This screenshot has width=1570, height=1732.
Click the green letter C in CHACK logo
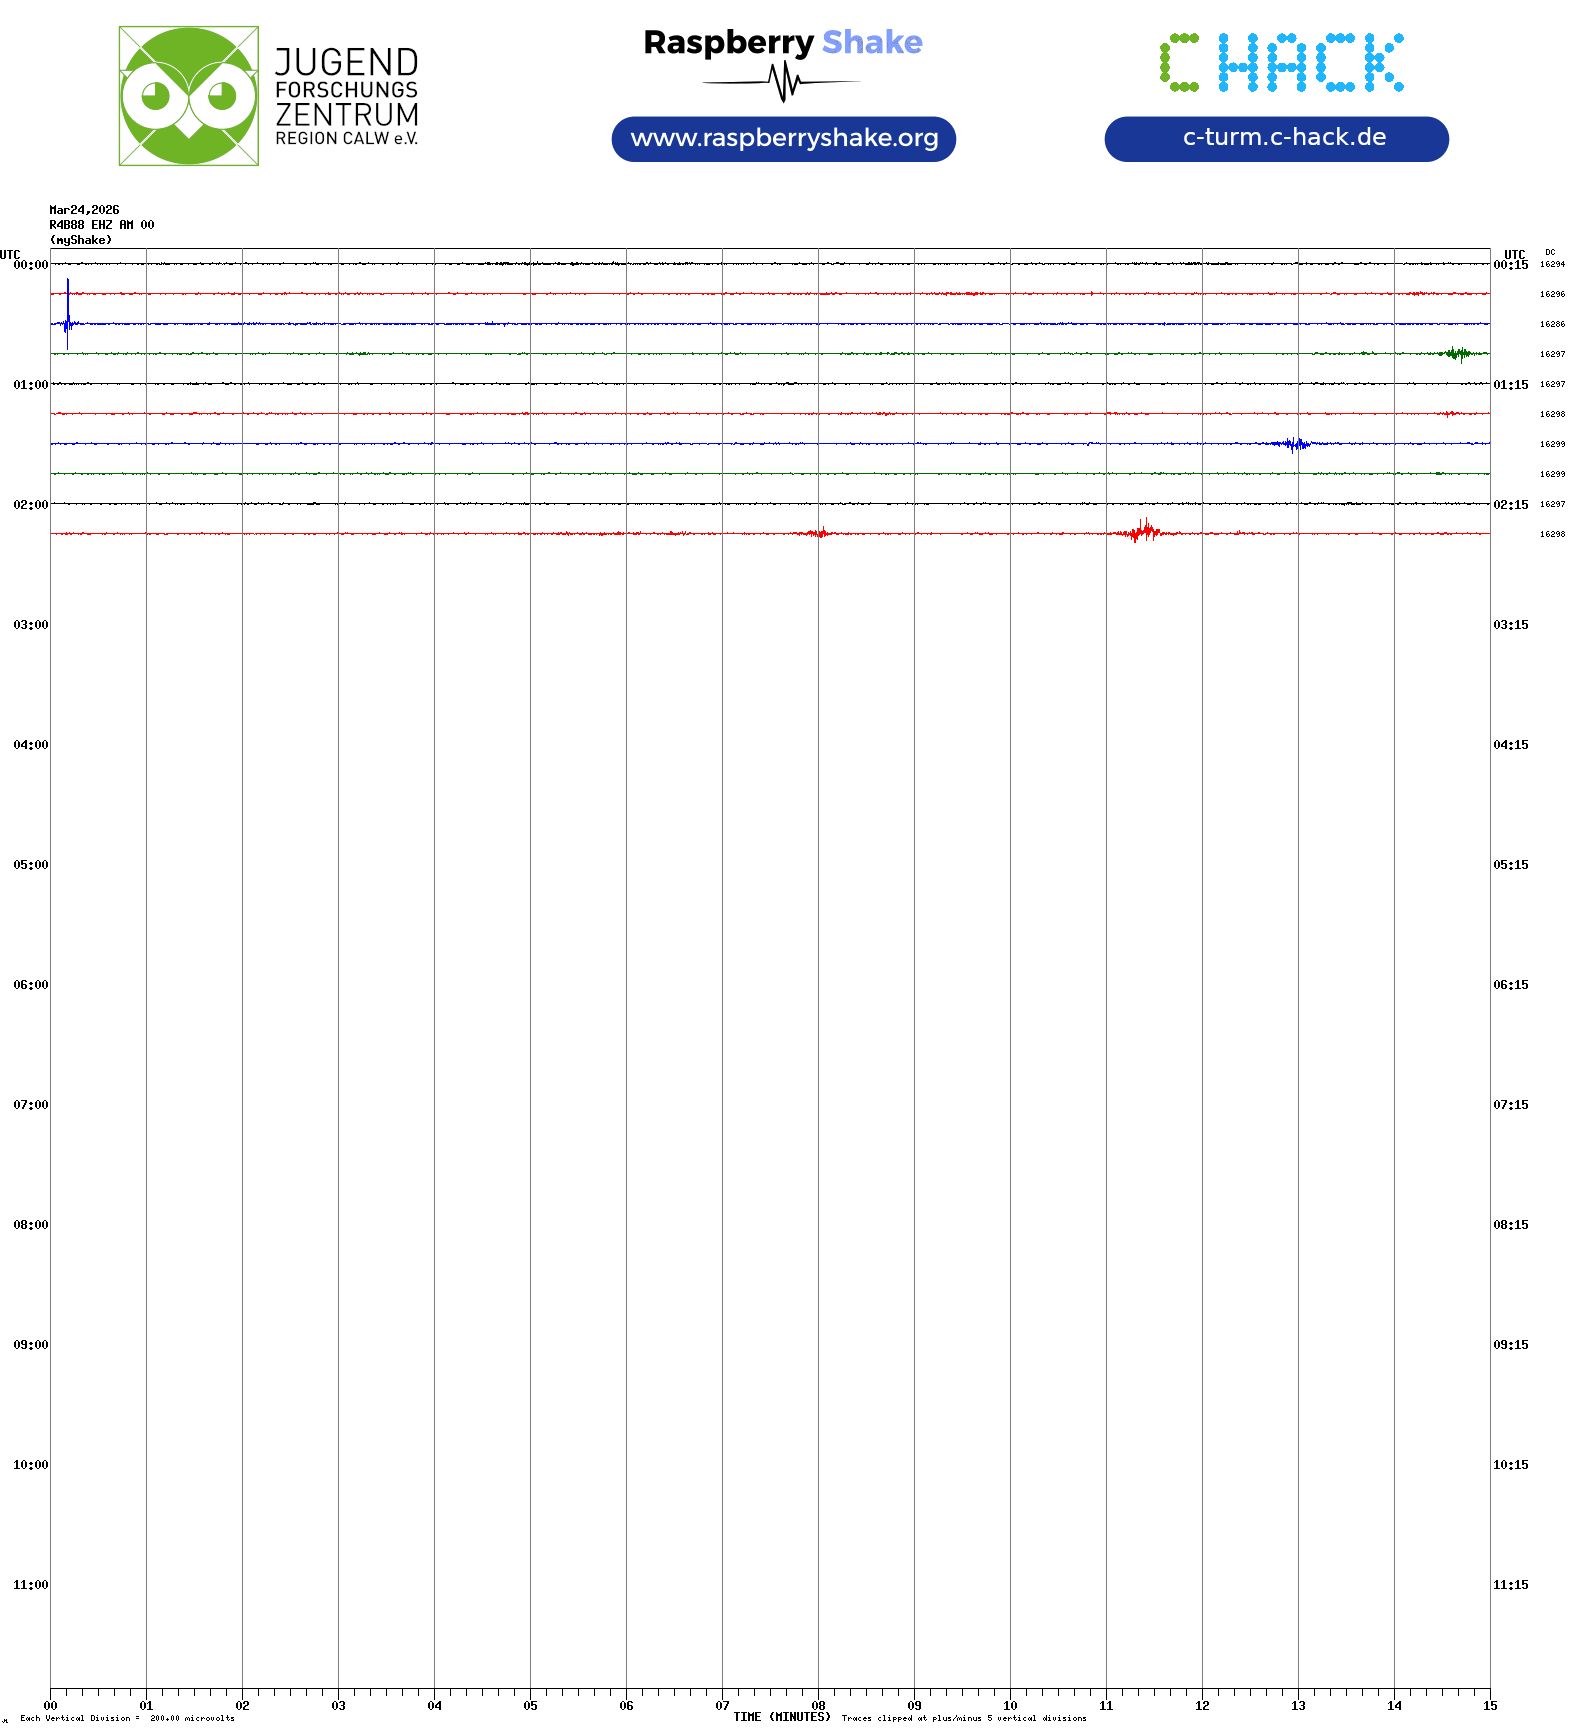(1179, 63)
